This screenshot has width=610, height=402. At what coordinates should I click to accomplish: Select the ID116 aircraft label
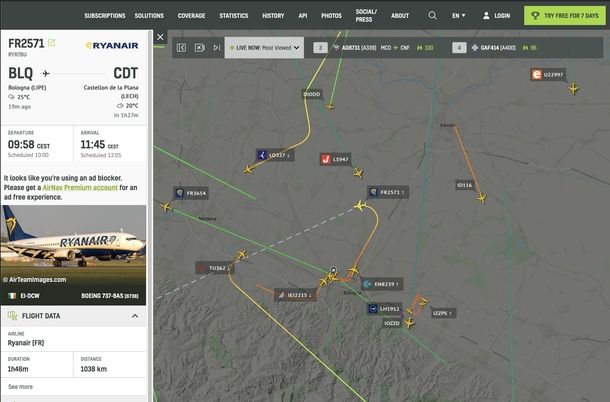click(x=465, y=185)
